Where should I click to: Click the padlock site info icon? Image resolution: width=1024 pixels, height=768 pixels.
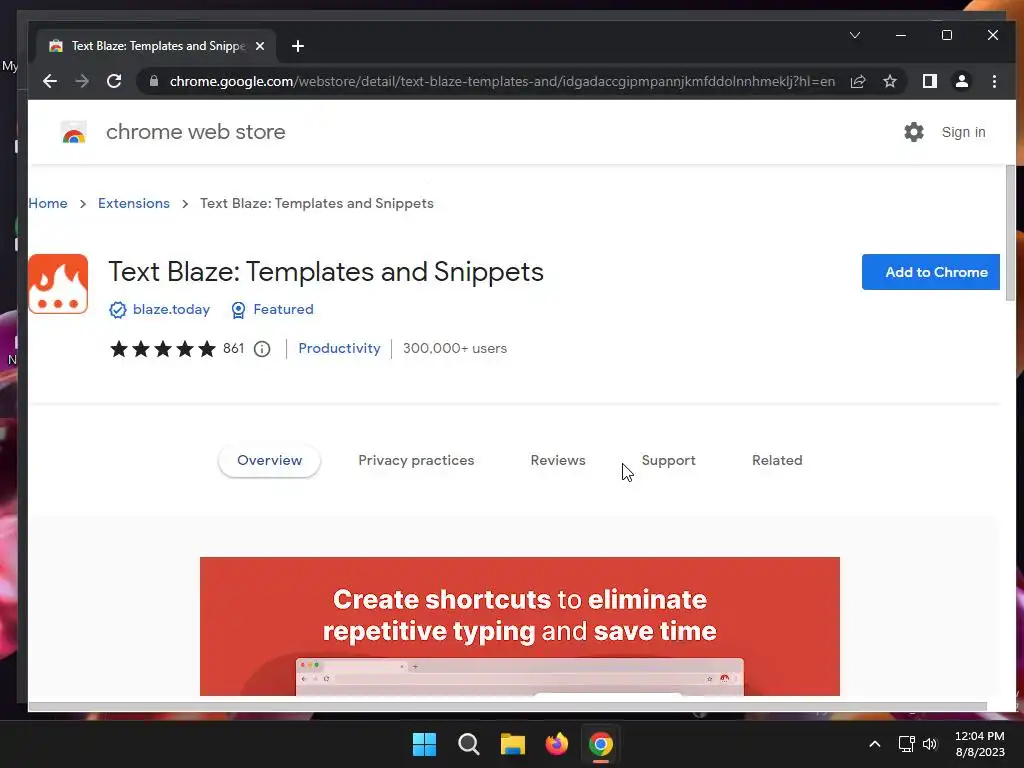tap(153, 81)
